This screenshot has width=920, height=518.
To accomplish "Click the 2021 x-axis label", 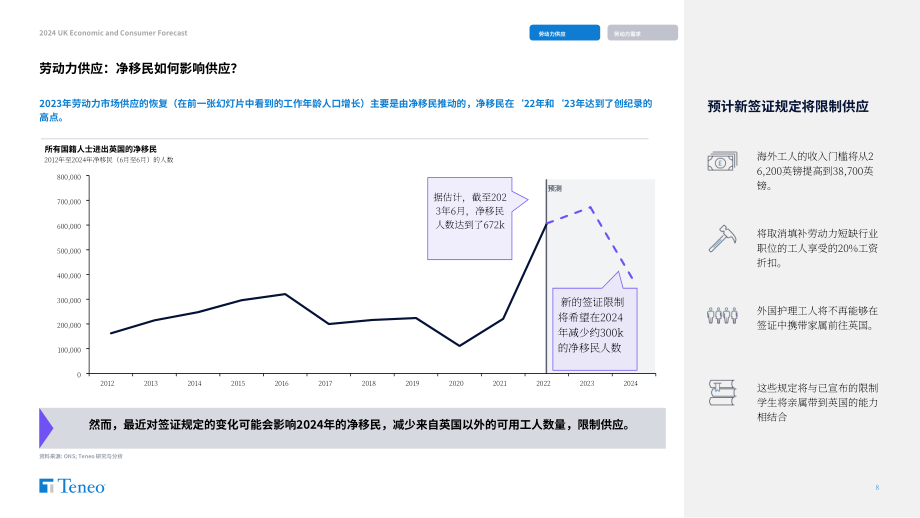I will [499, 384].
